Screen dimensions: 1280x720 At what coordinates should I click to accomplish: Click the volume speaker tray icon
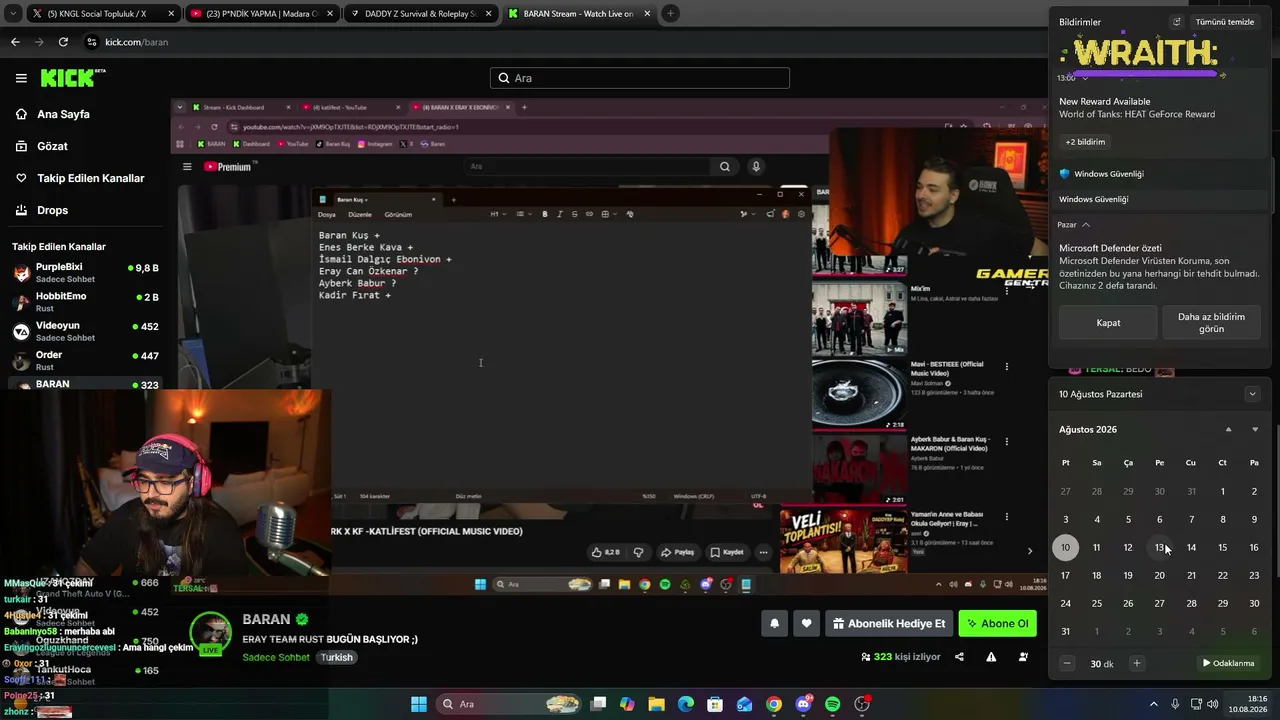(1214, 704)
